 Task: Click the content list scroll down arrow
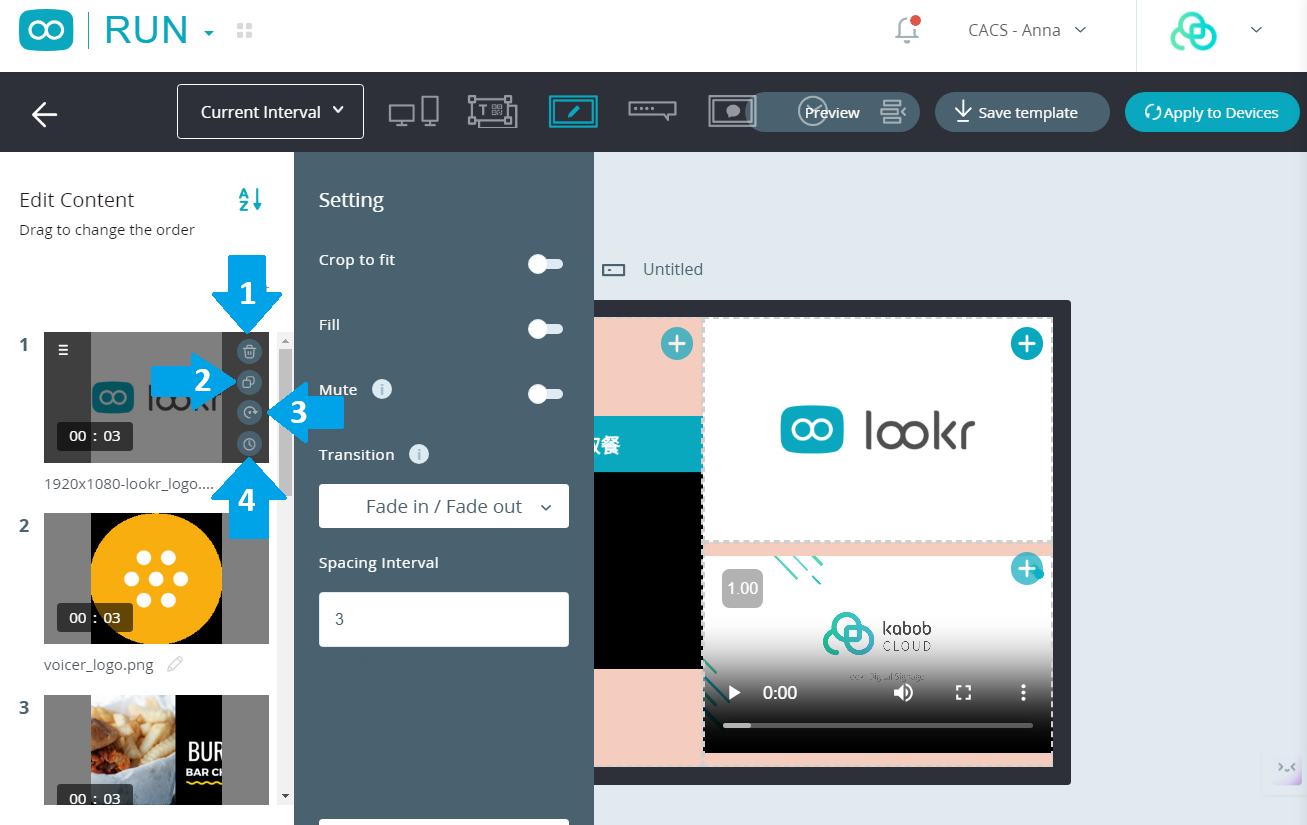click(x=285, y=796)
